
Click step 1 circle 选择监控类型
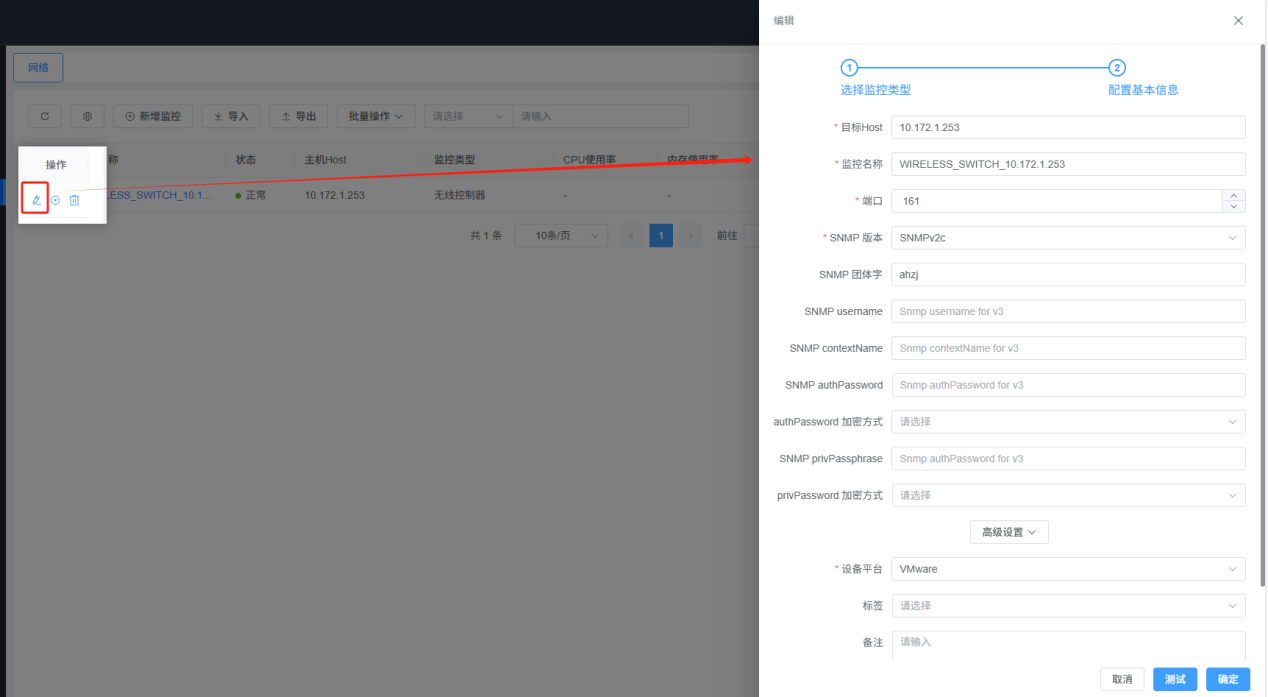point(849,68)
